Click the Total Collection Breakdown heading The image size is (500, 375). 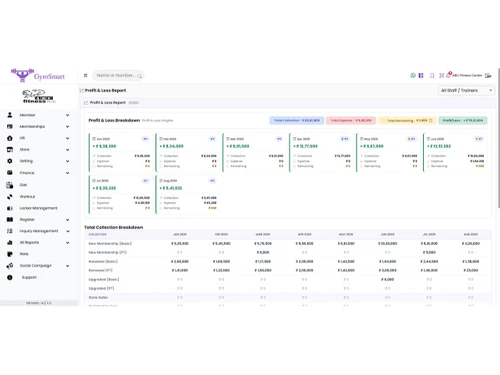[x=114, y=227]
